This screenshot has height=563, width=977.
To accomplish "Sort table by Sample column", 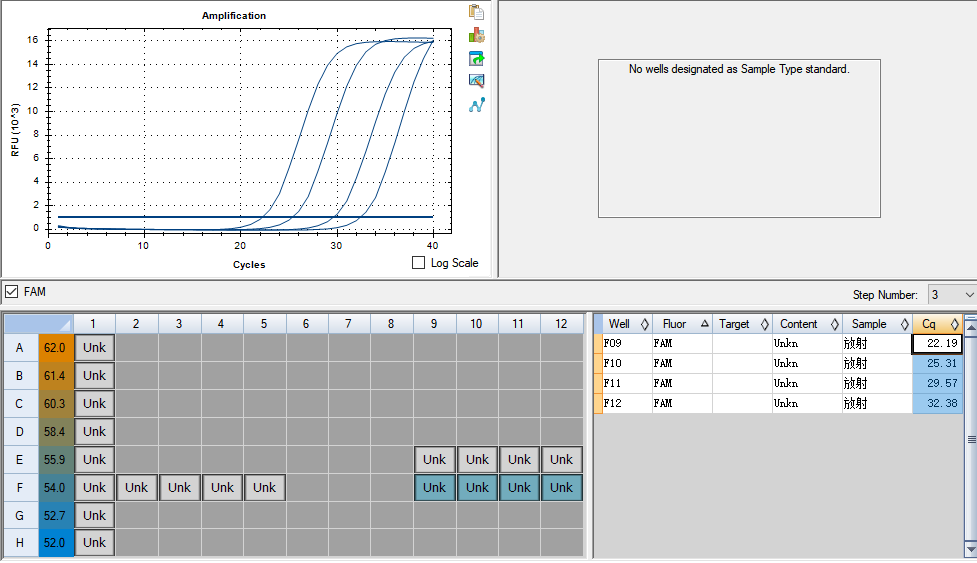I will (x=878, y=324).
